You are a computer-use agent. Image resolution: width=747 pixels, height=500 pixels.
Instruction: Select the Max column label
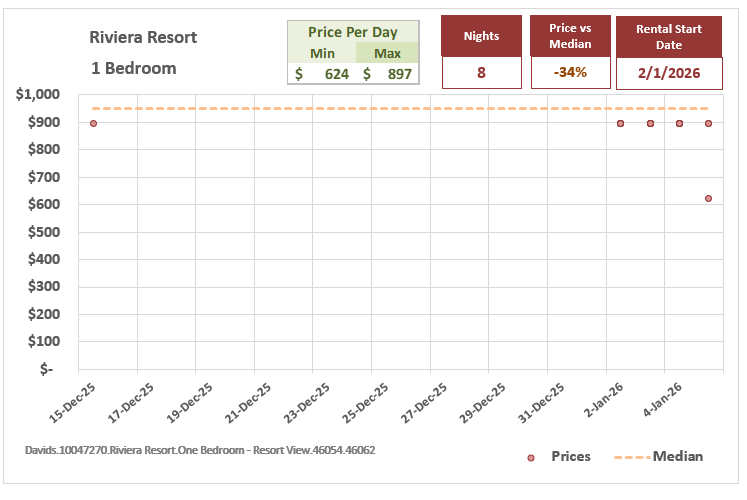(x=386, y=53)
